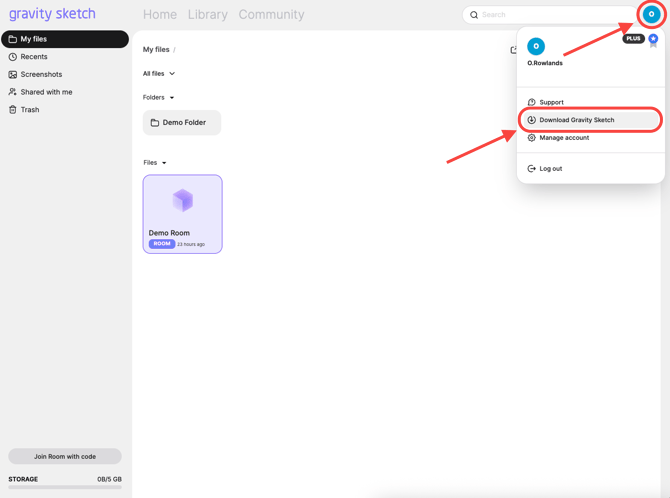Screen dimensions: 670x498
Task: Switch to the Library tab
Action: [207, 15]
